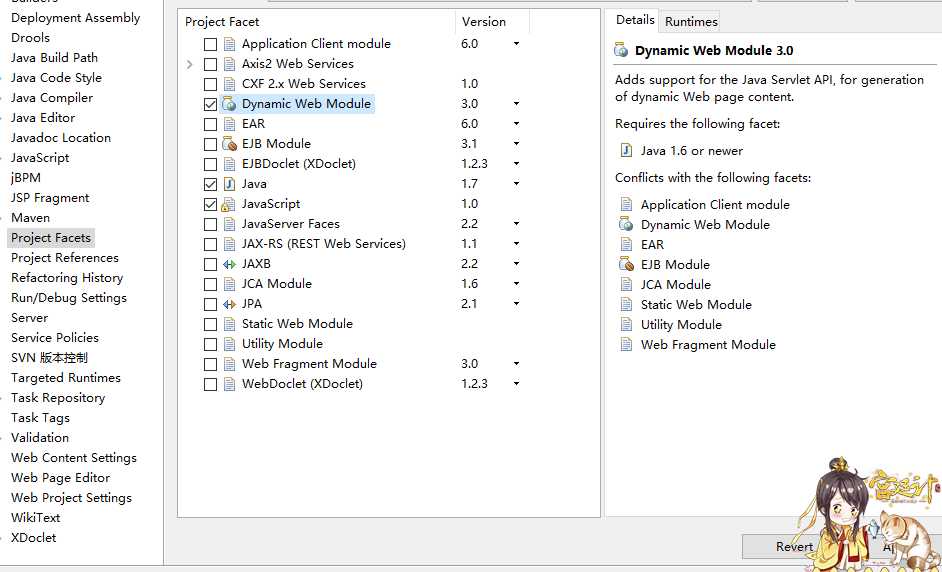Screen dimensions: 942x572
Task: Open the Java version dropdown
Action: 516,184
